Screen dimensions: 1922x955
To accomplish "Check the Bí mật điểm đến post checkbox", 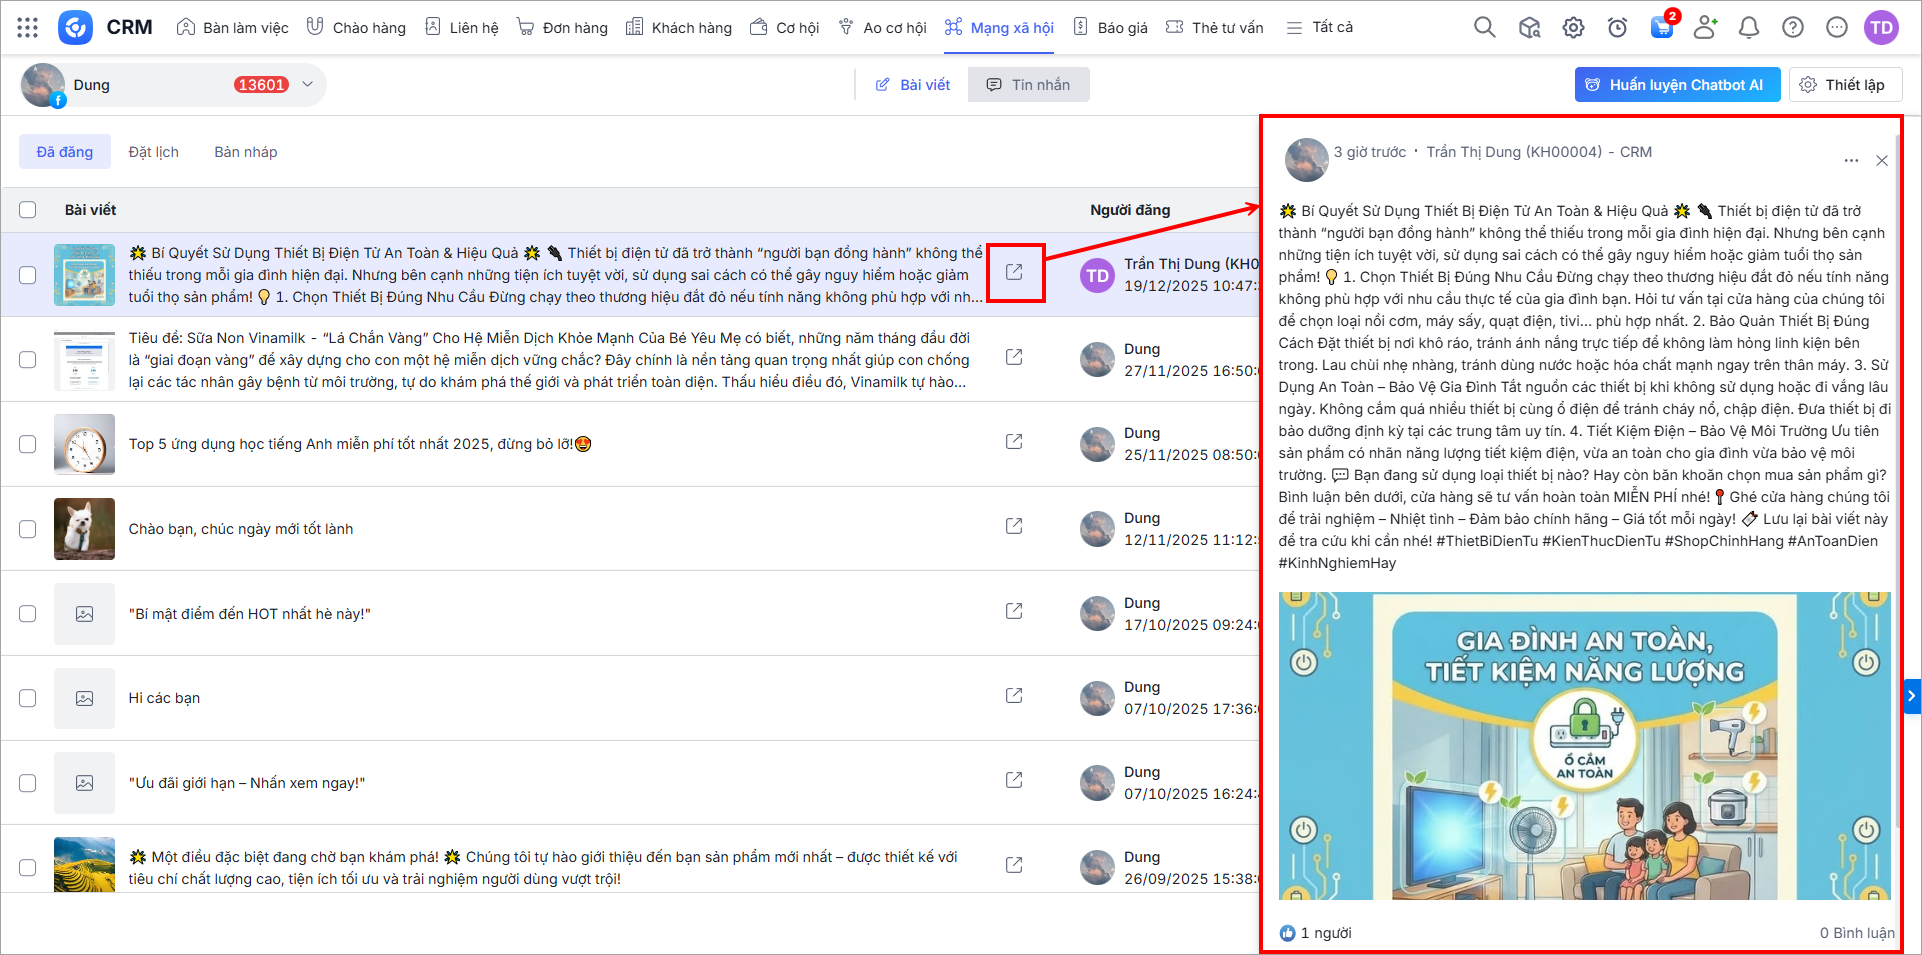I will pyautogui.click(x=28, y=614).
